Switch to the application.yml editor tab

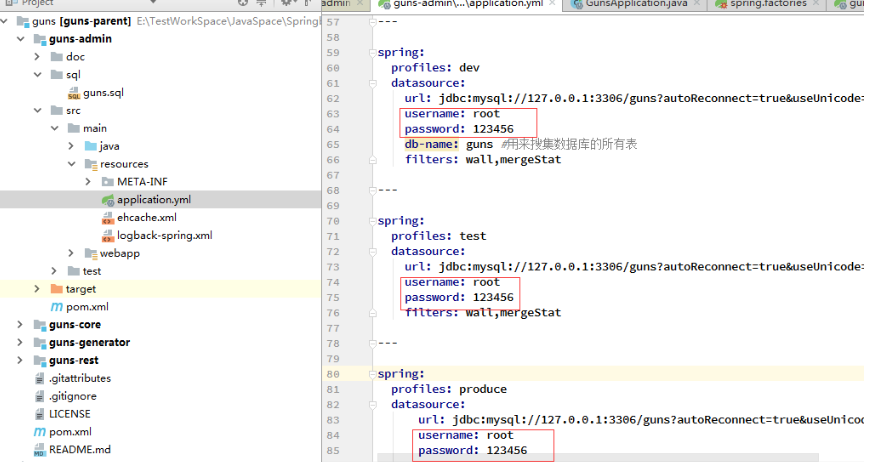coord(467,4)
